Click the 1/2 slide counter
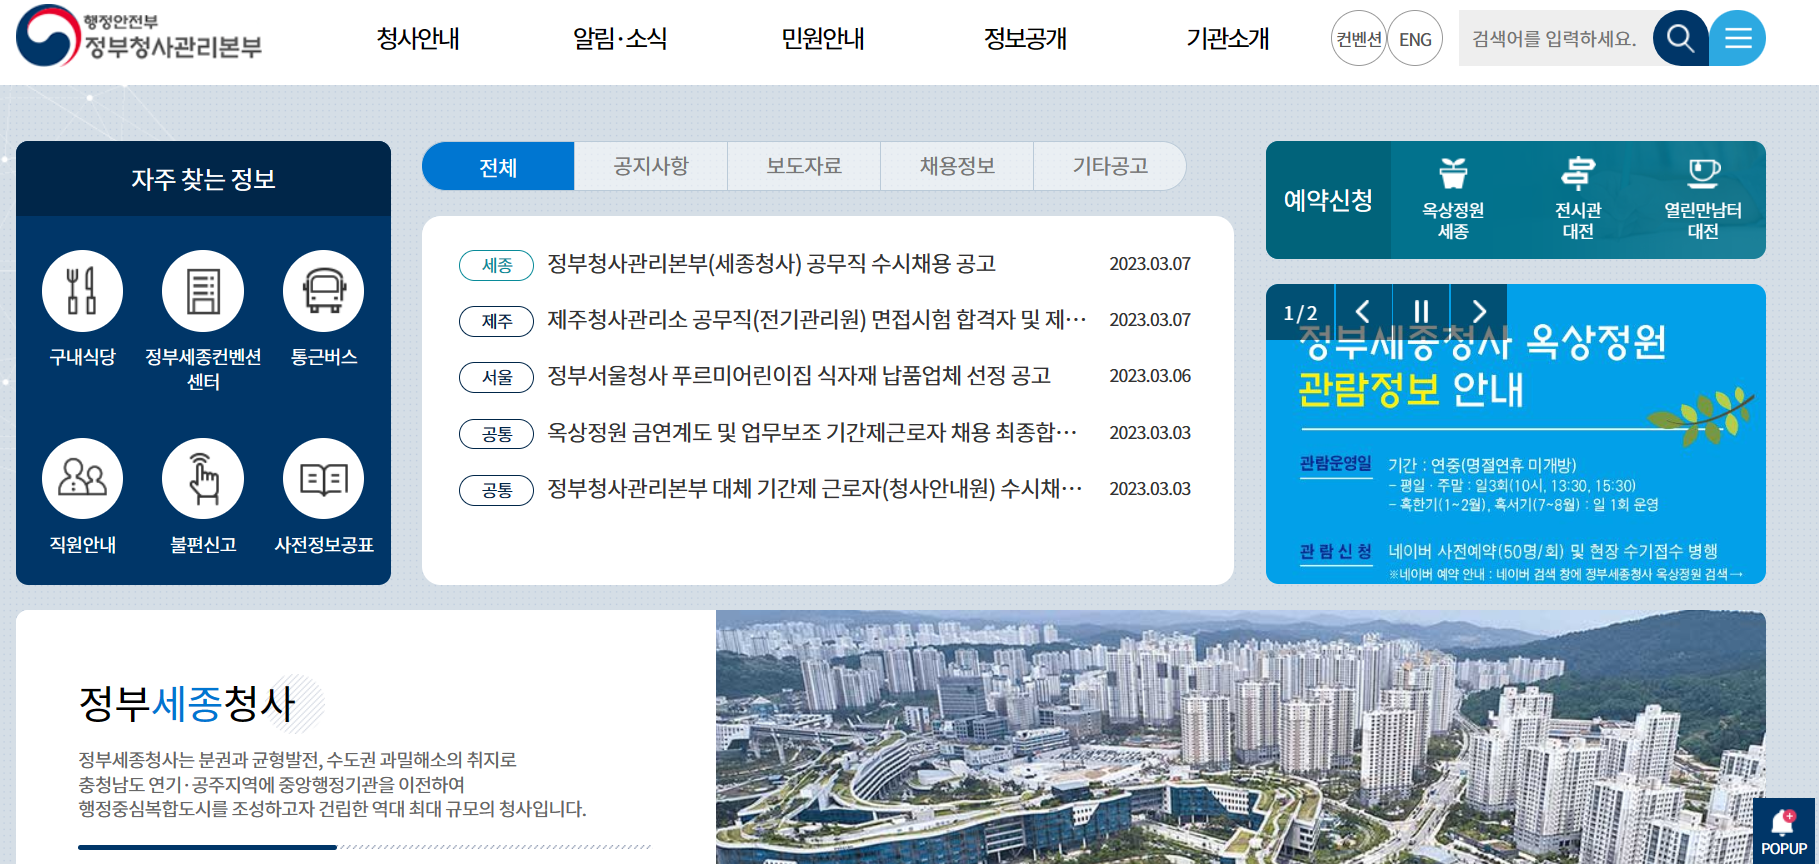1819x864 pixels. 1300,313
